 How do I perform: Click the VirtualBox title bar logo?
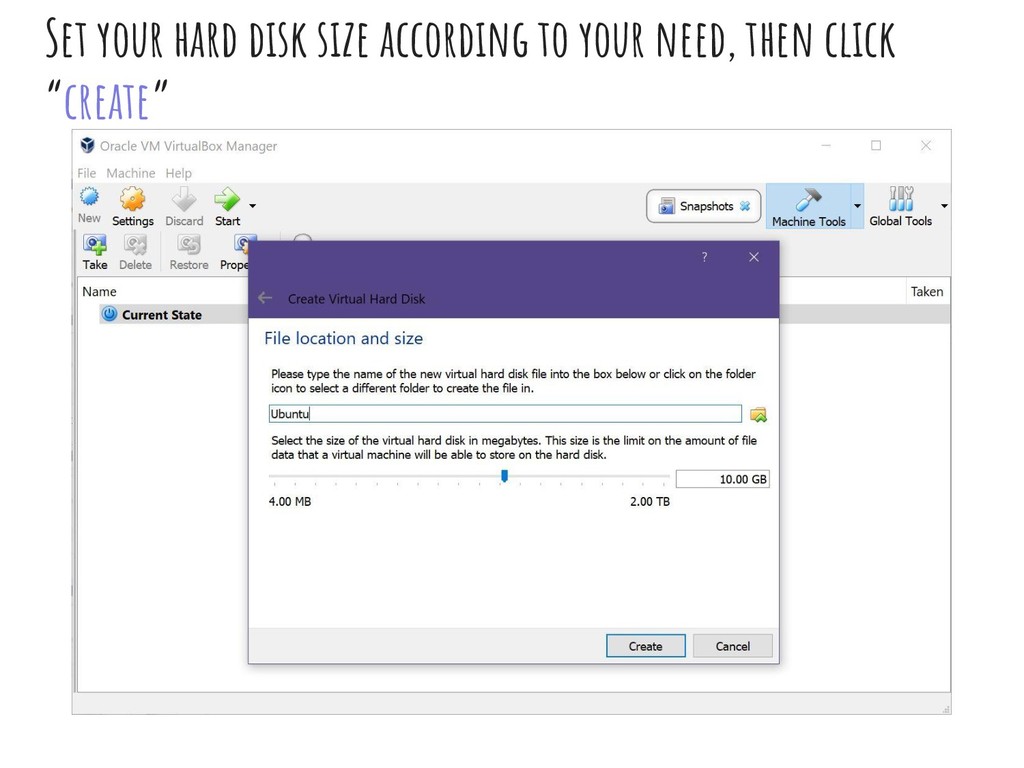[x=87, y=145]
